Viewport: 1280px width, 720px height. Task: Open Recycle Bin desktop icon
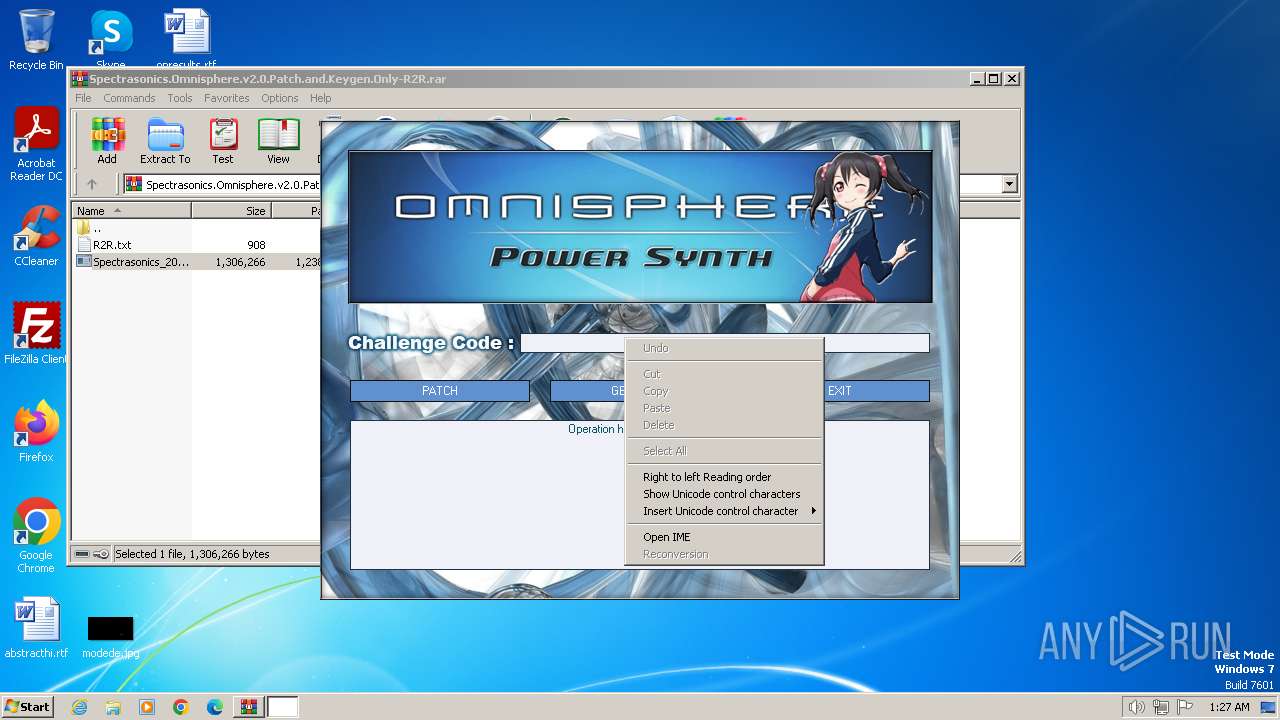click(36, 40)
